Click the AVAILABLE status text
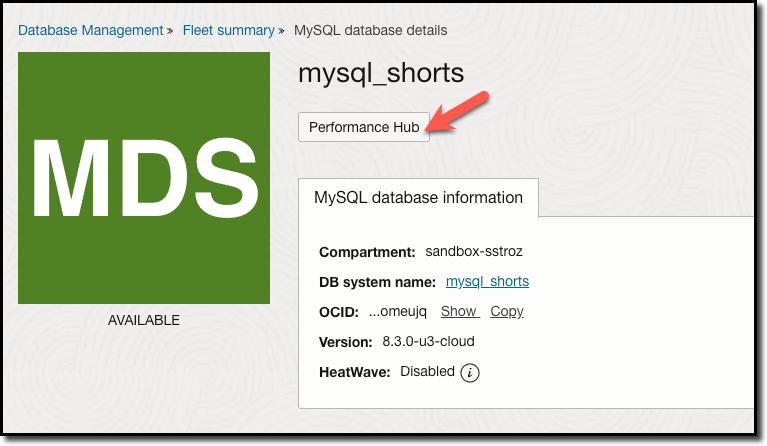767x446 pixels. (x=144, y=320)
